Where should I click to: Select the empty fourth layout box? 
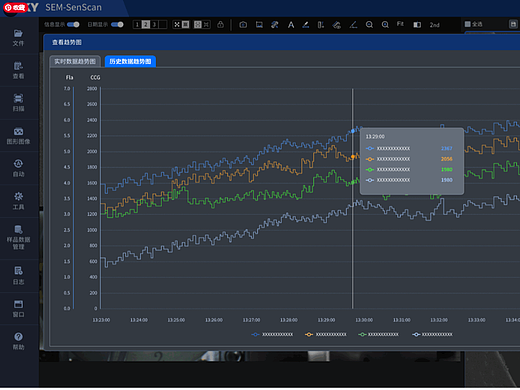click(x=163, y=25)
